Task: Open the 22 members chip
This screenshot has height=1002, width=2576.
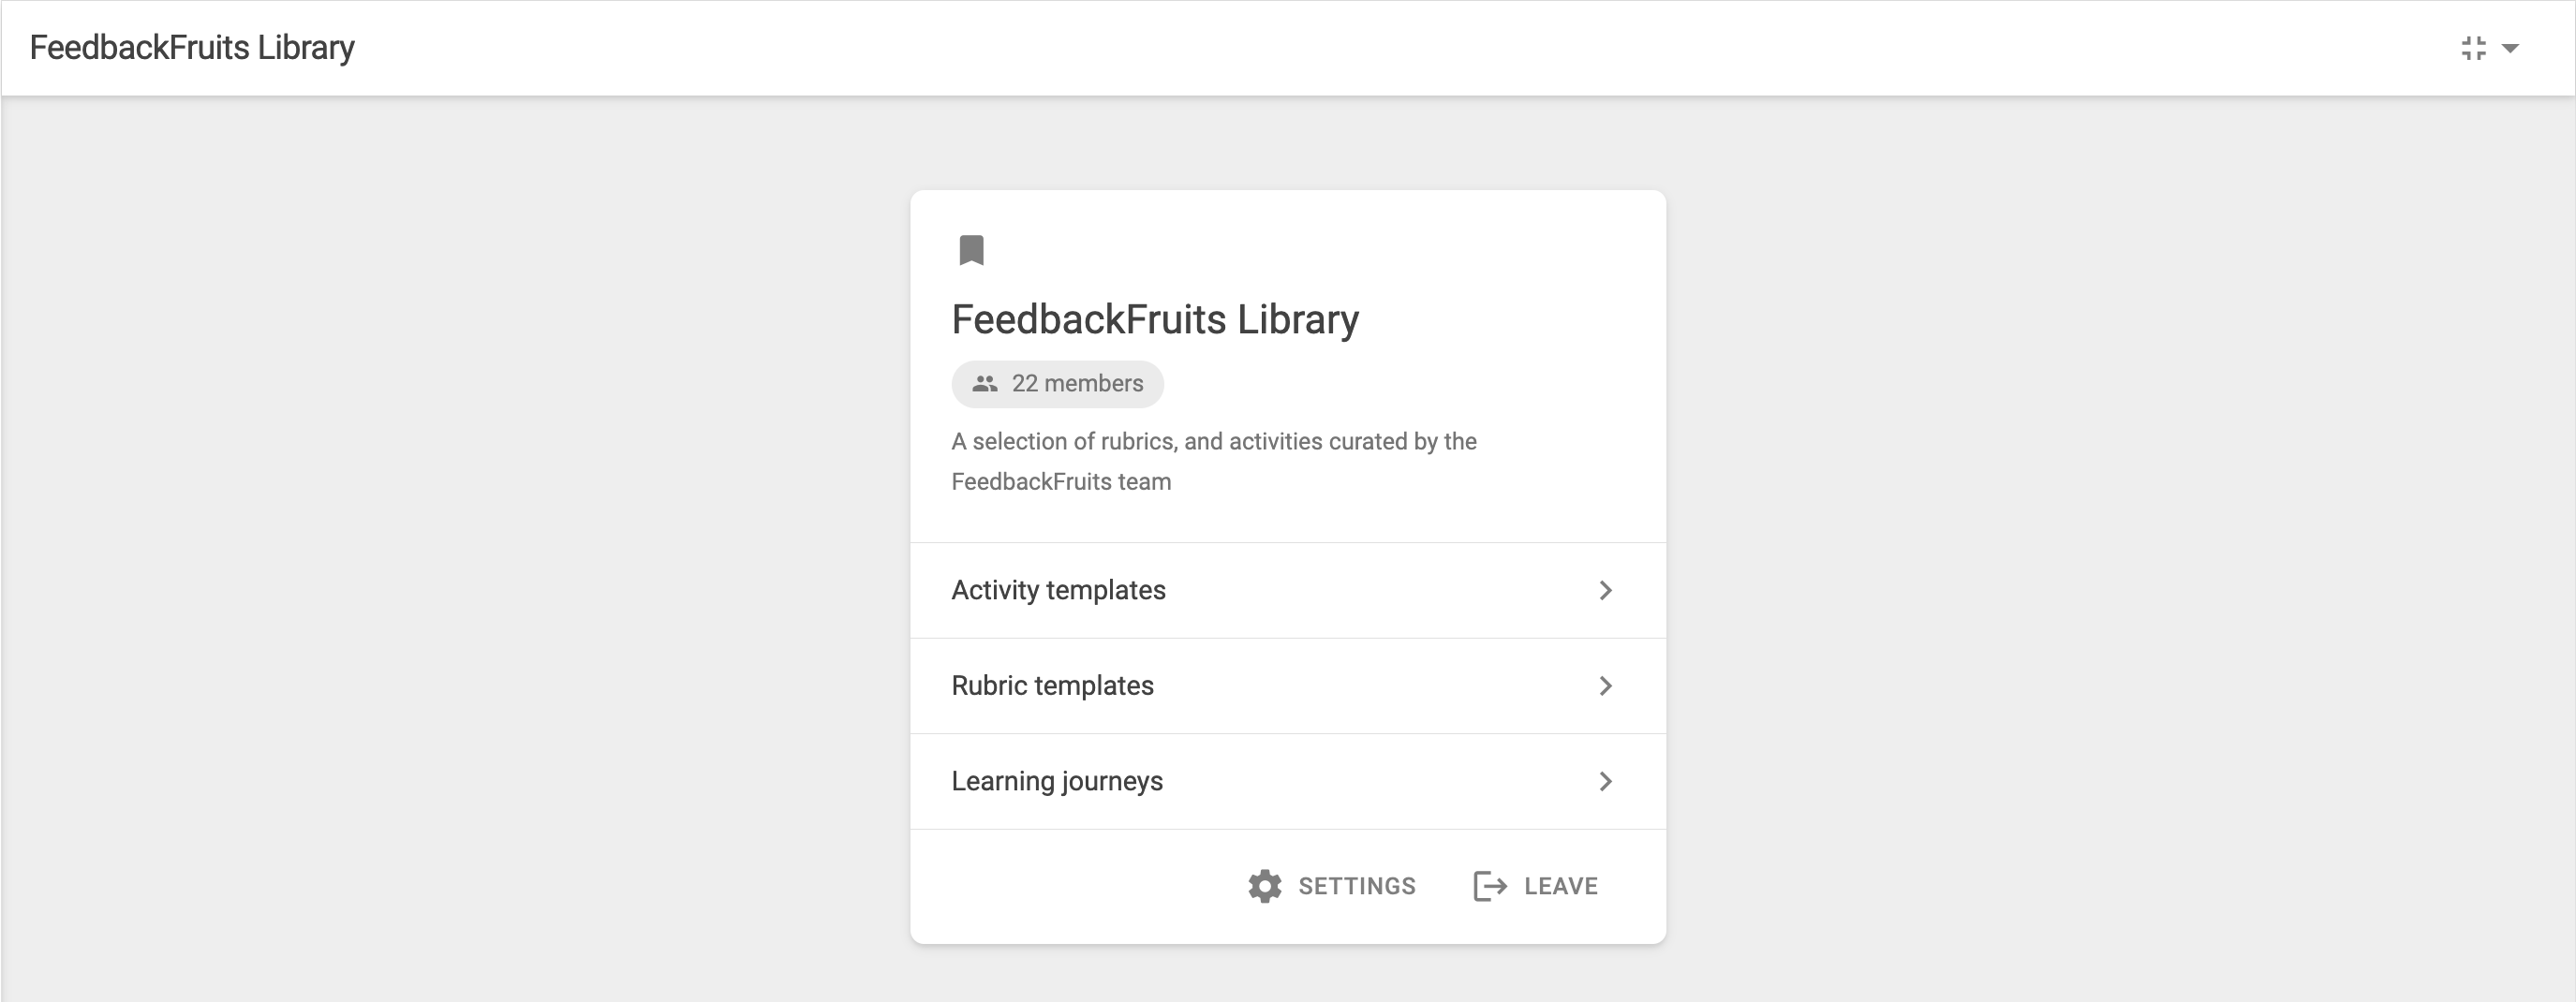Action: pyautogui.click(x=1057, y=384)
